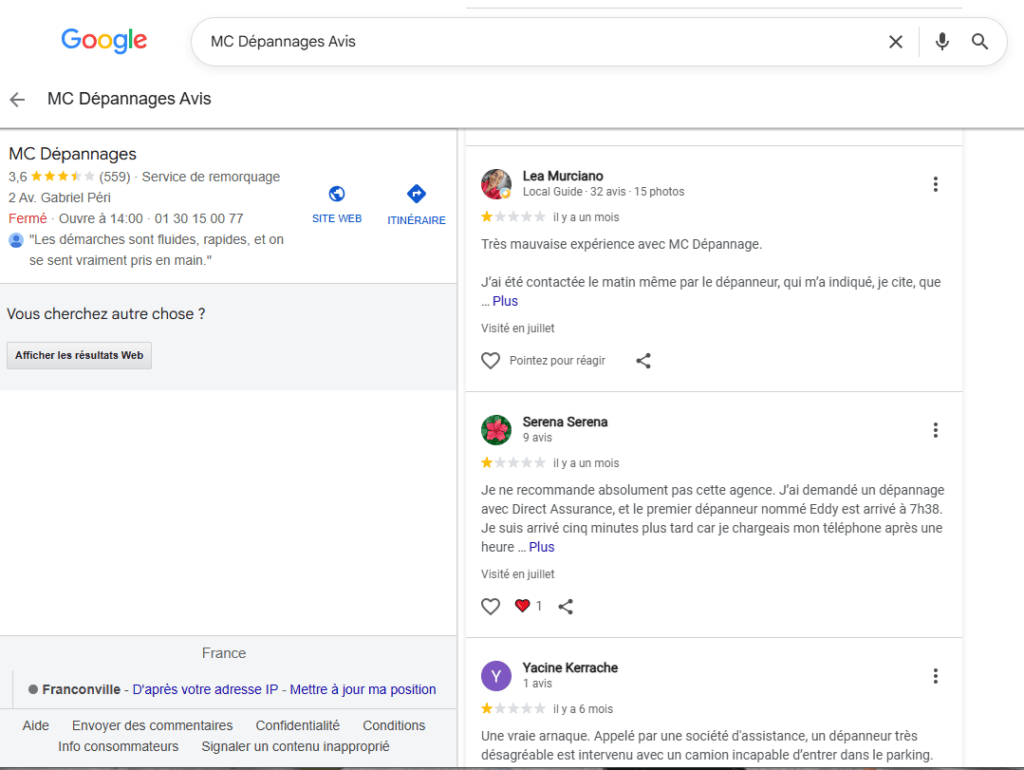Image resolution: width=1024 pixels, height=770 pixels.
Task: Open options menu for Yacine Kerrache review
Action: coord(935,676)
